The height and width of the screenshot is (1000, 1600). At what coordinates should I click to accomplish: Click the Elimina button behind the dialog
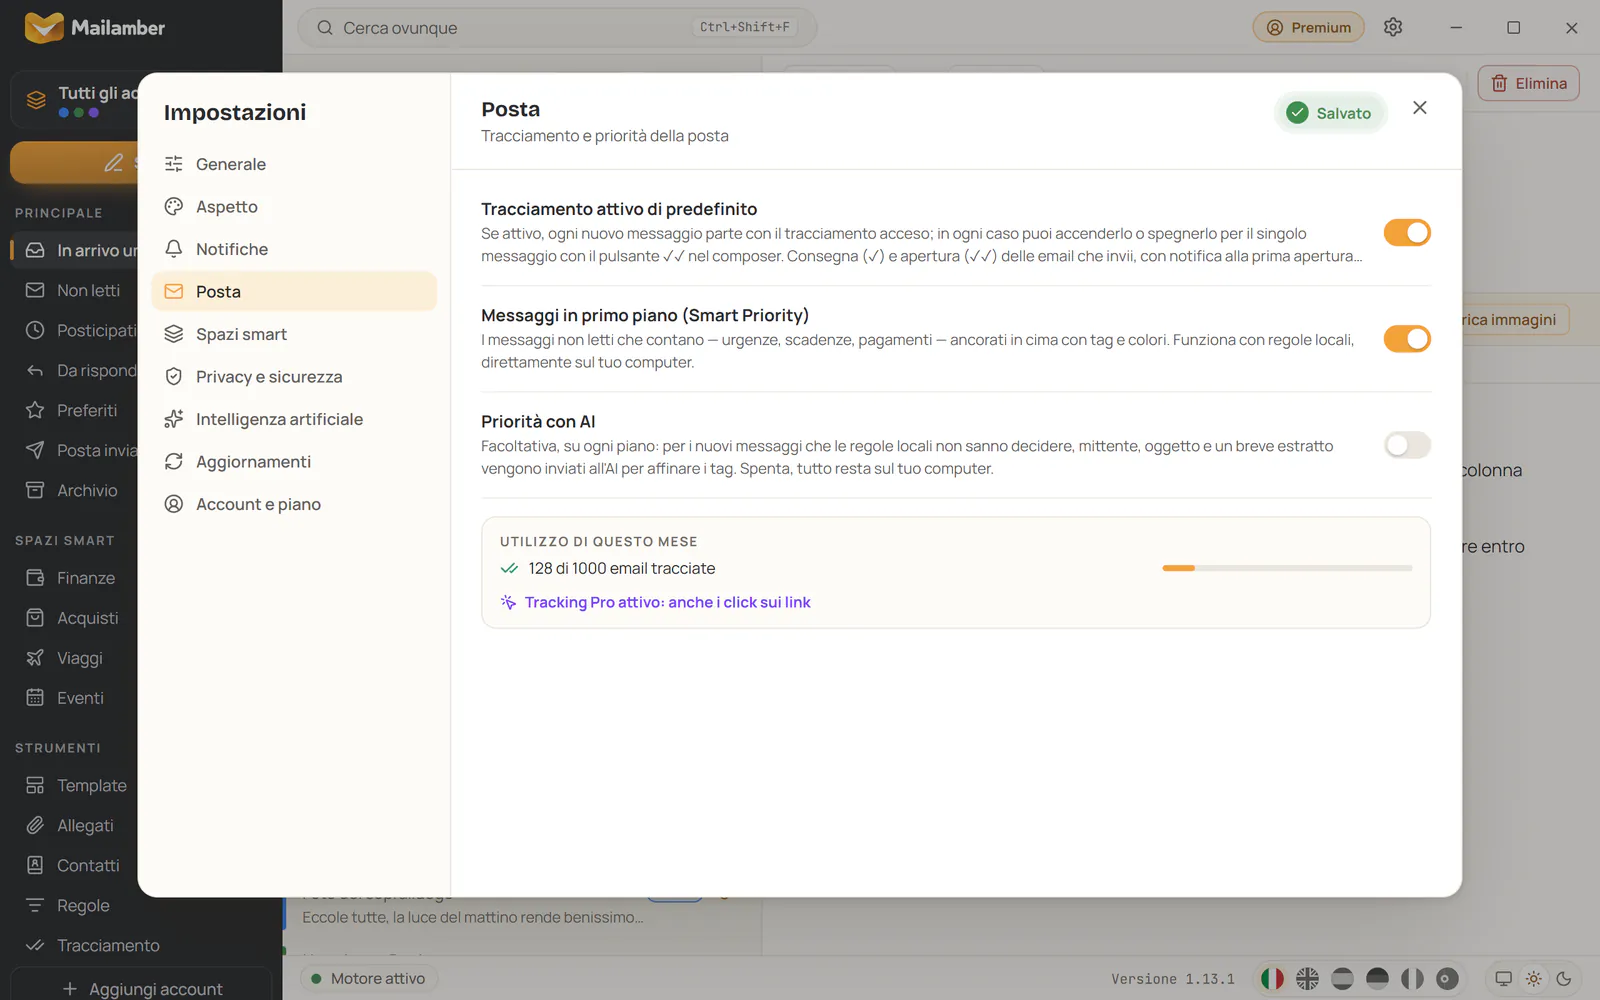point(1529,83)
